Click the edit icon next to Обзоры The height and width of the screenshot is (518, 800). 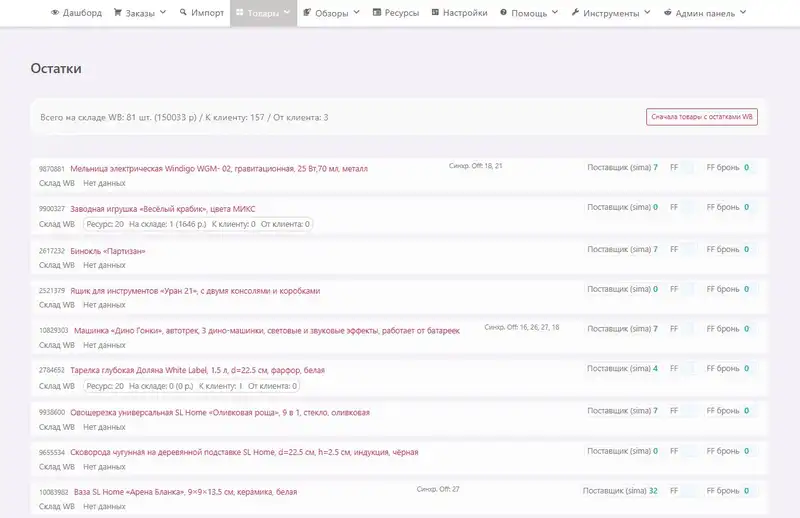point(307,12)
